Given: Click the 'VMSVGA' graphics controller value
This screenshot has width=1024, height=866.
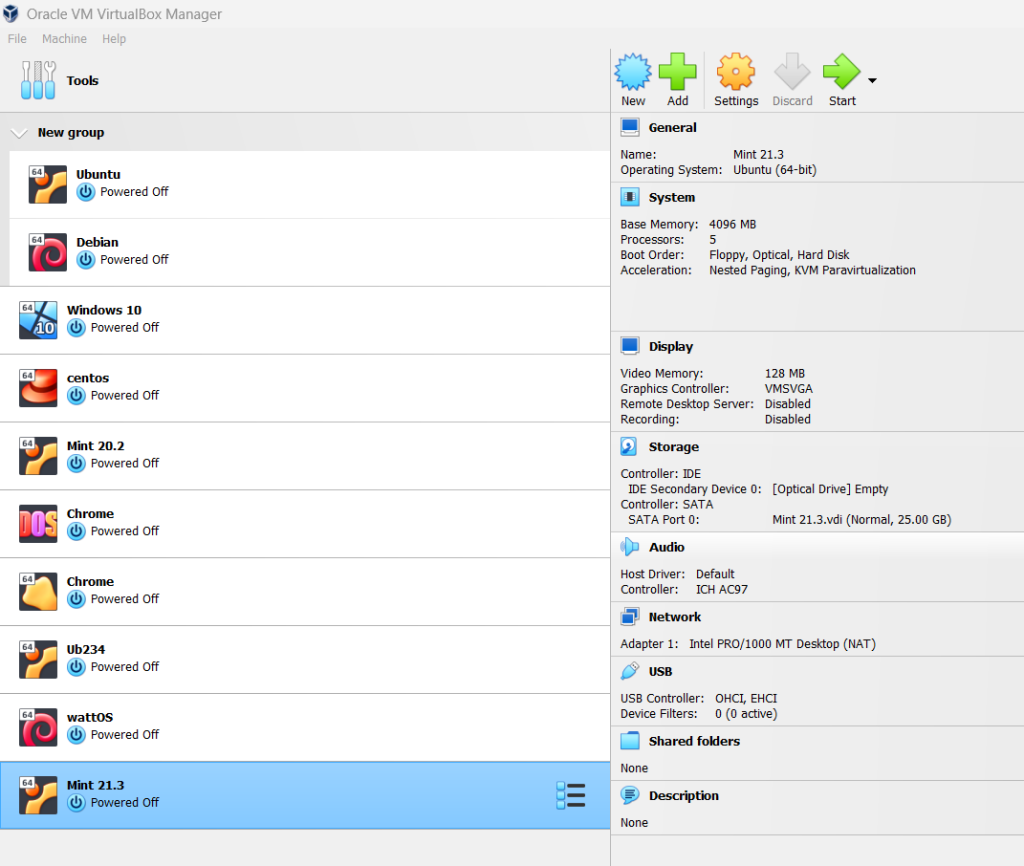Looking at the screenshot, I should coord(788,389).
